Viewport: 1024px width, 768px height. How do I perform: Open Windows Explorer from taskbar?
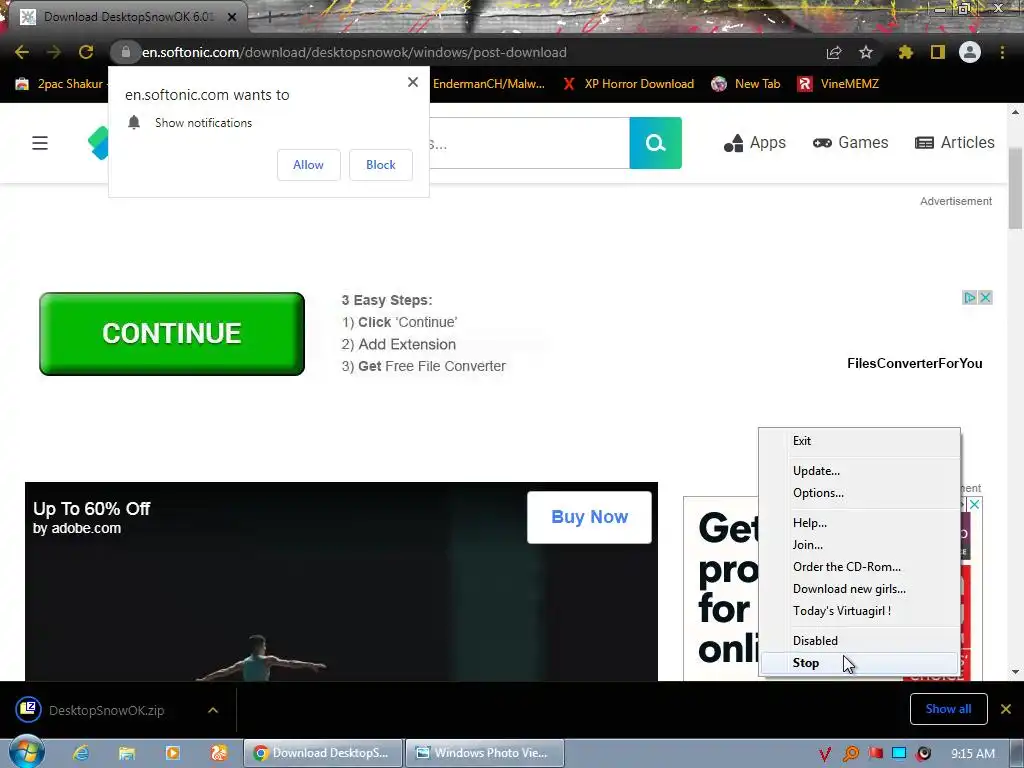(x=127, y=754)
